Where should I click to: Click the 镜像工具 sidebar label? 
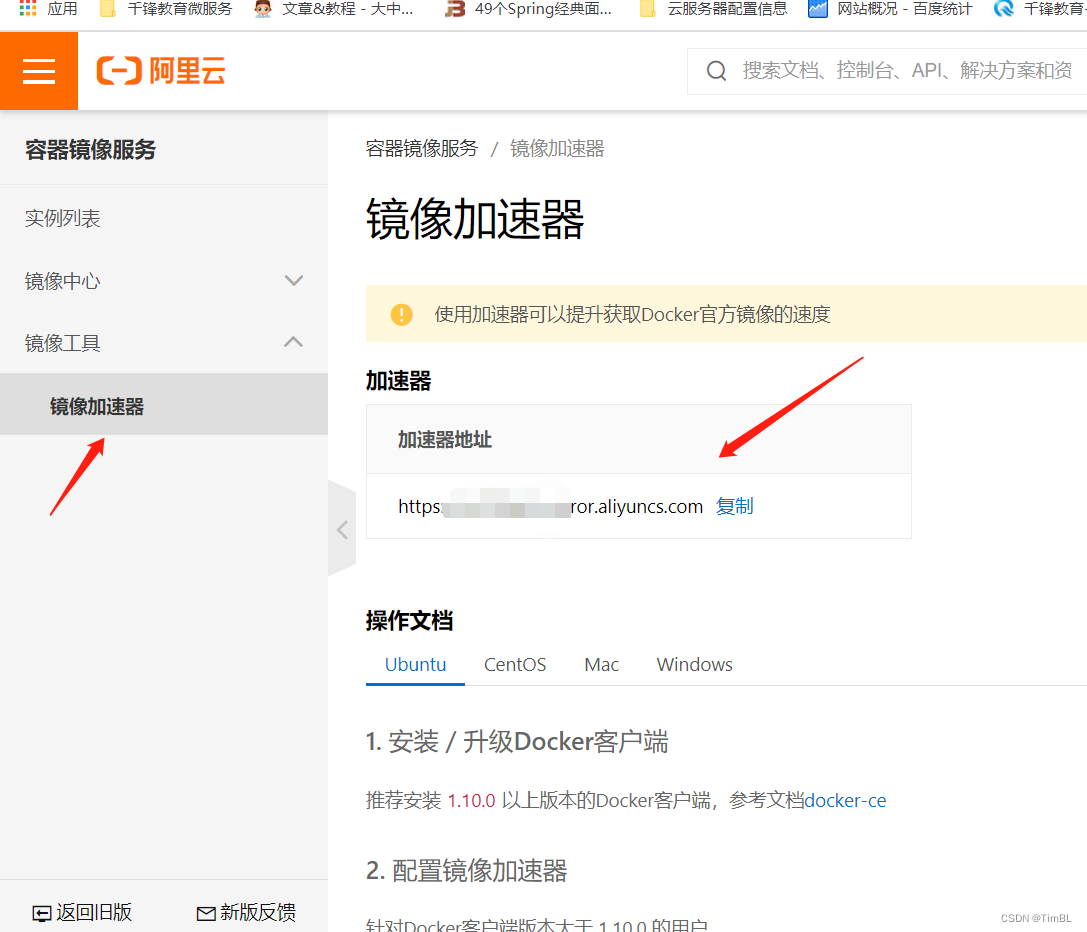click(62, 343)
